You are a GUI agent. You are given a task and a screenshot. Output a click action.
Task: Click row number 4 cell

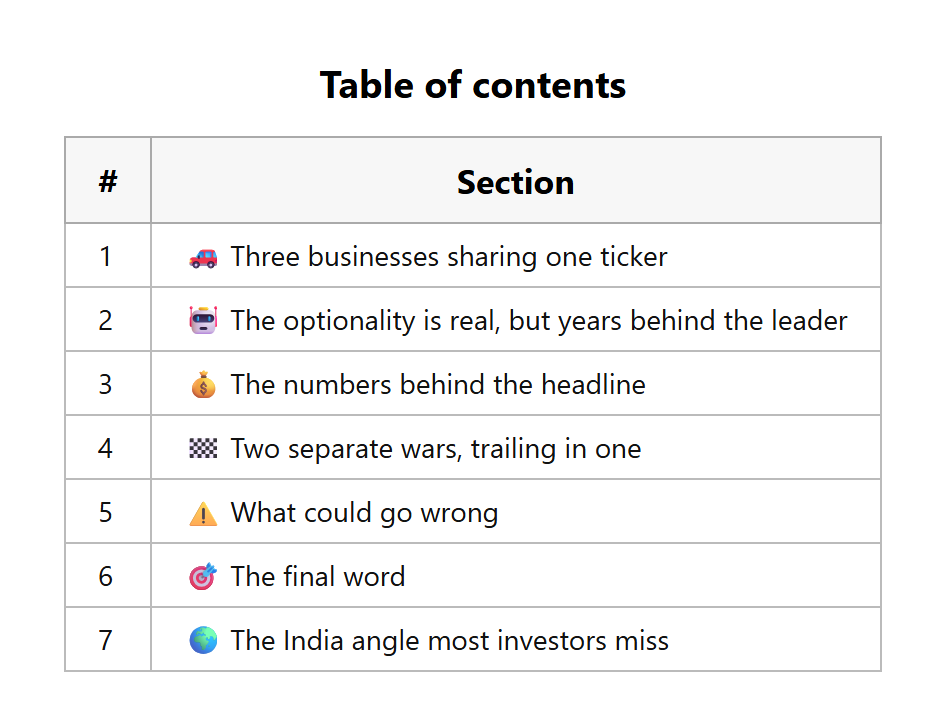pos(108,448)
